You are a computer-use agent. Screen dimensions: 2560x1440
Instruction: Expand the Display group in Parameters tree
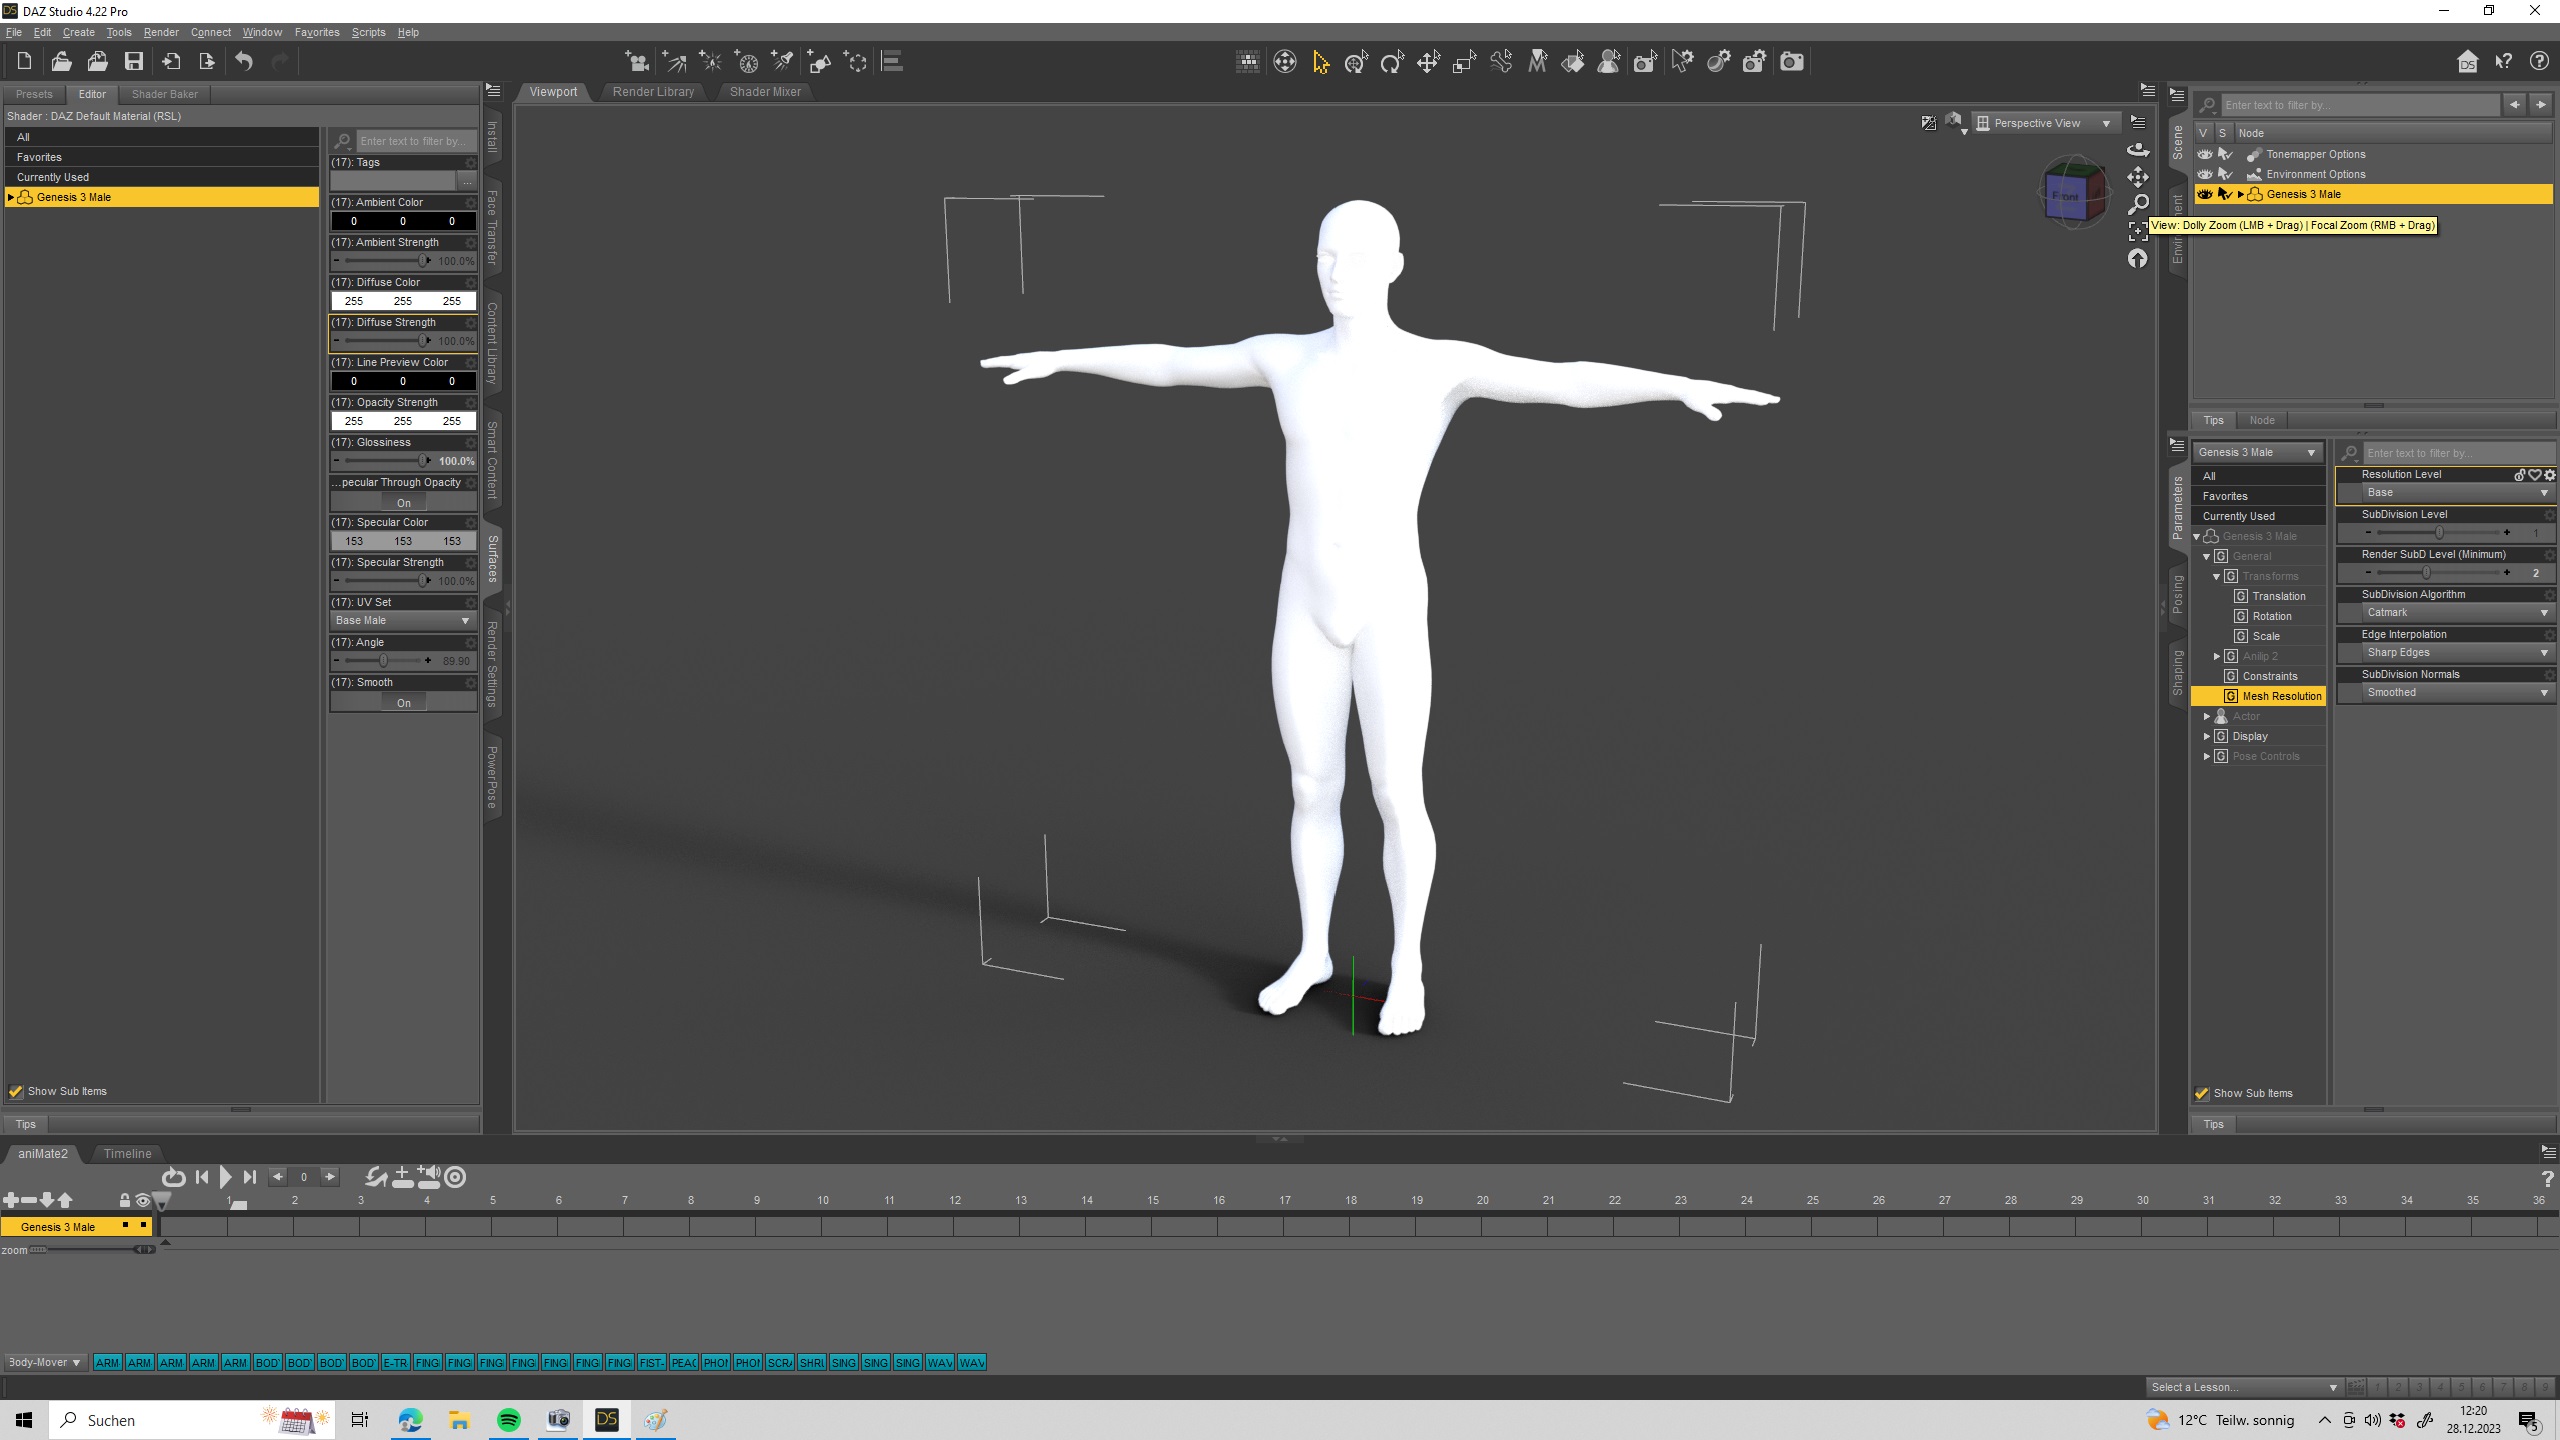click(x=2207, y=736)
